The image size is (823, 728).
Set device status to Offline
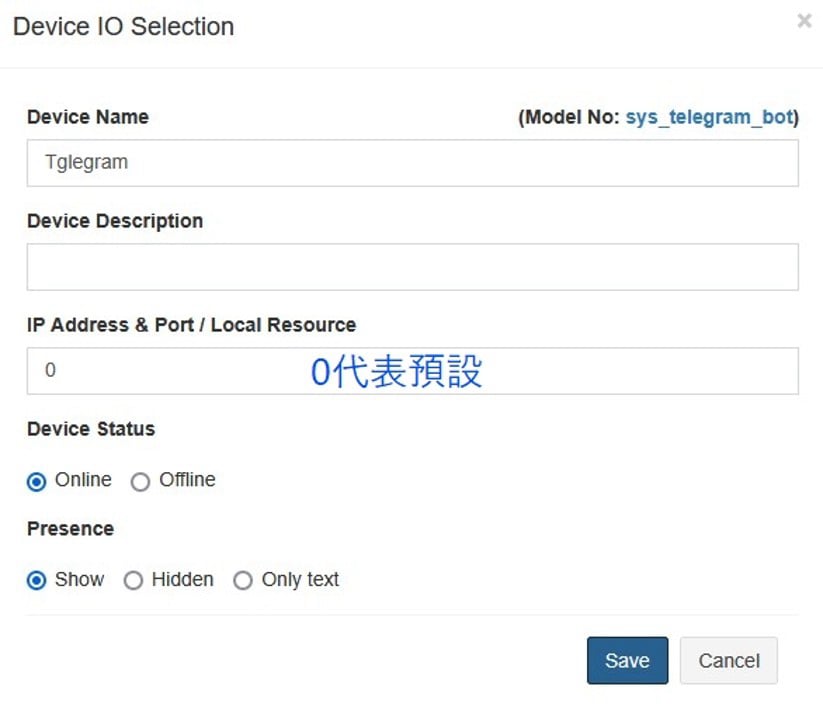coord(141,482)
